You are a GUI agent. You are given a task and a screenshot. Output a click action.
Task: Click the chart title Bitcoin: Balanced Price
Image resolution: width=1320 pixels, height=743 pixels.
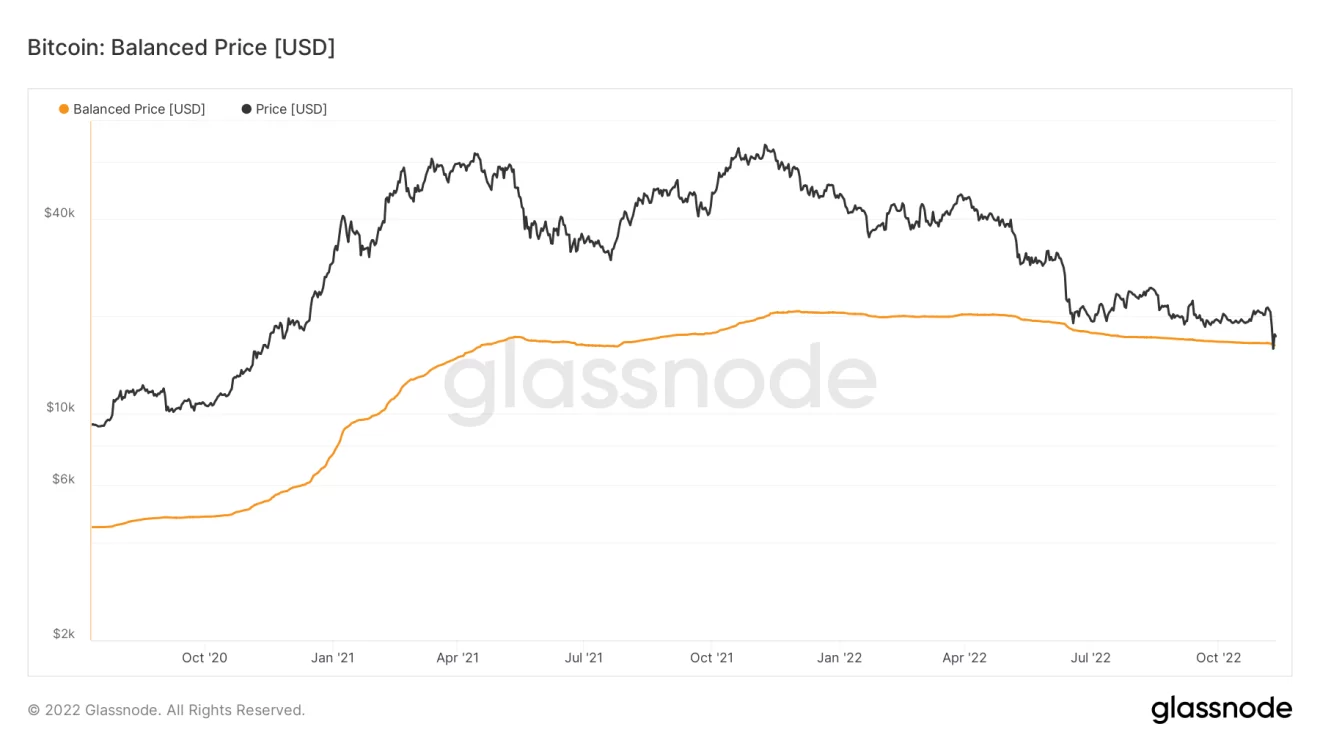point(181,47)
